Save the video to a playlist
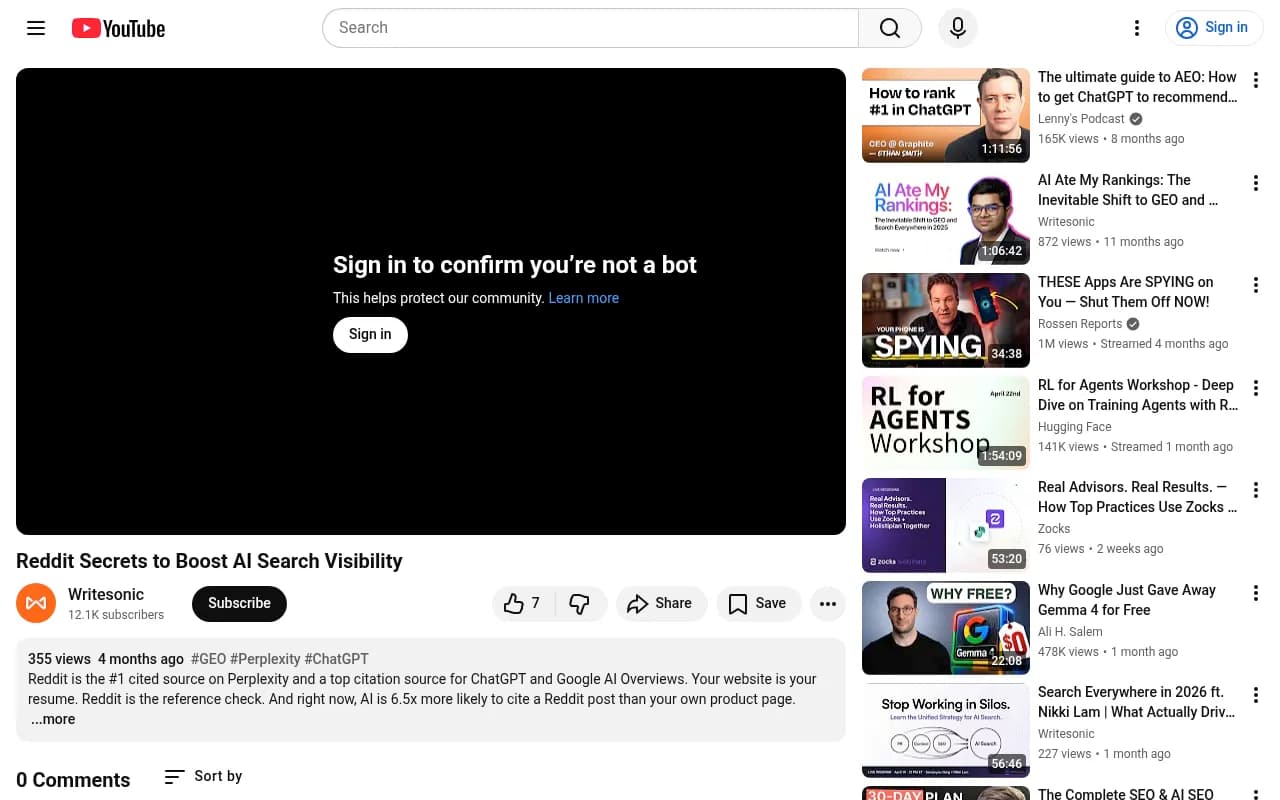 point(758,603)
